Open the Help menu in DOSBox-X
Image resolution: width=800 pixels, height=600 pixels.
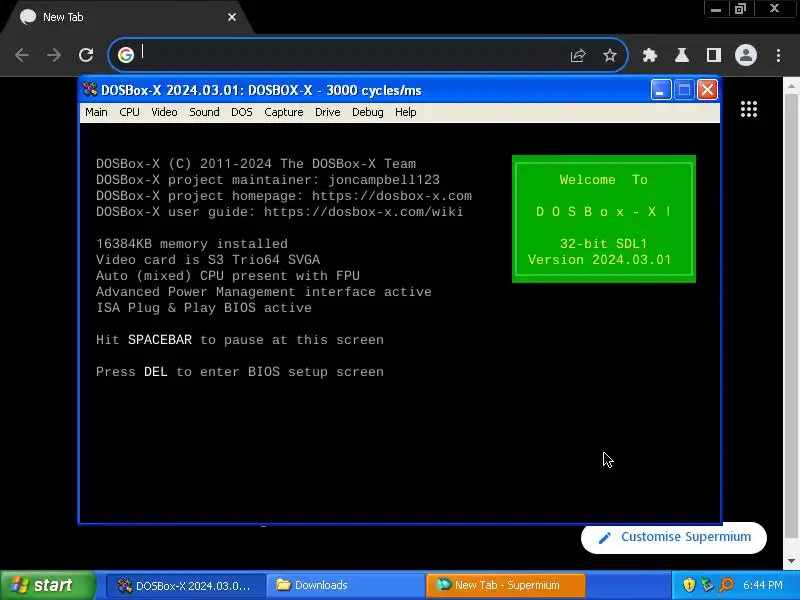(x=406, y=112)
